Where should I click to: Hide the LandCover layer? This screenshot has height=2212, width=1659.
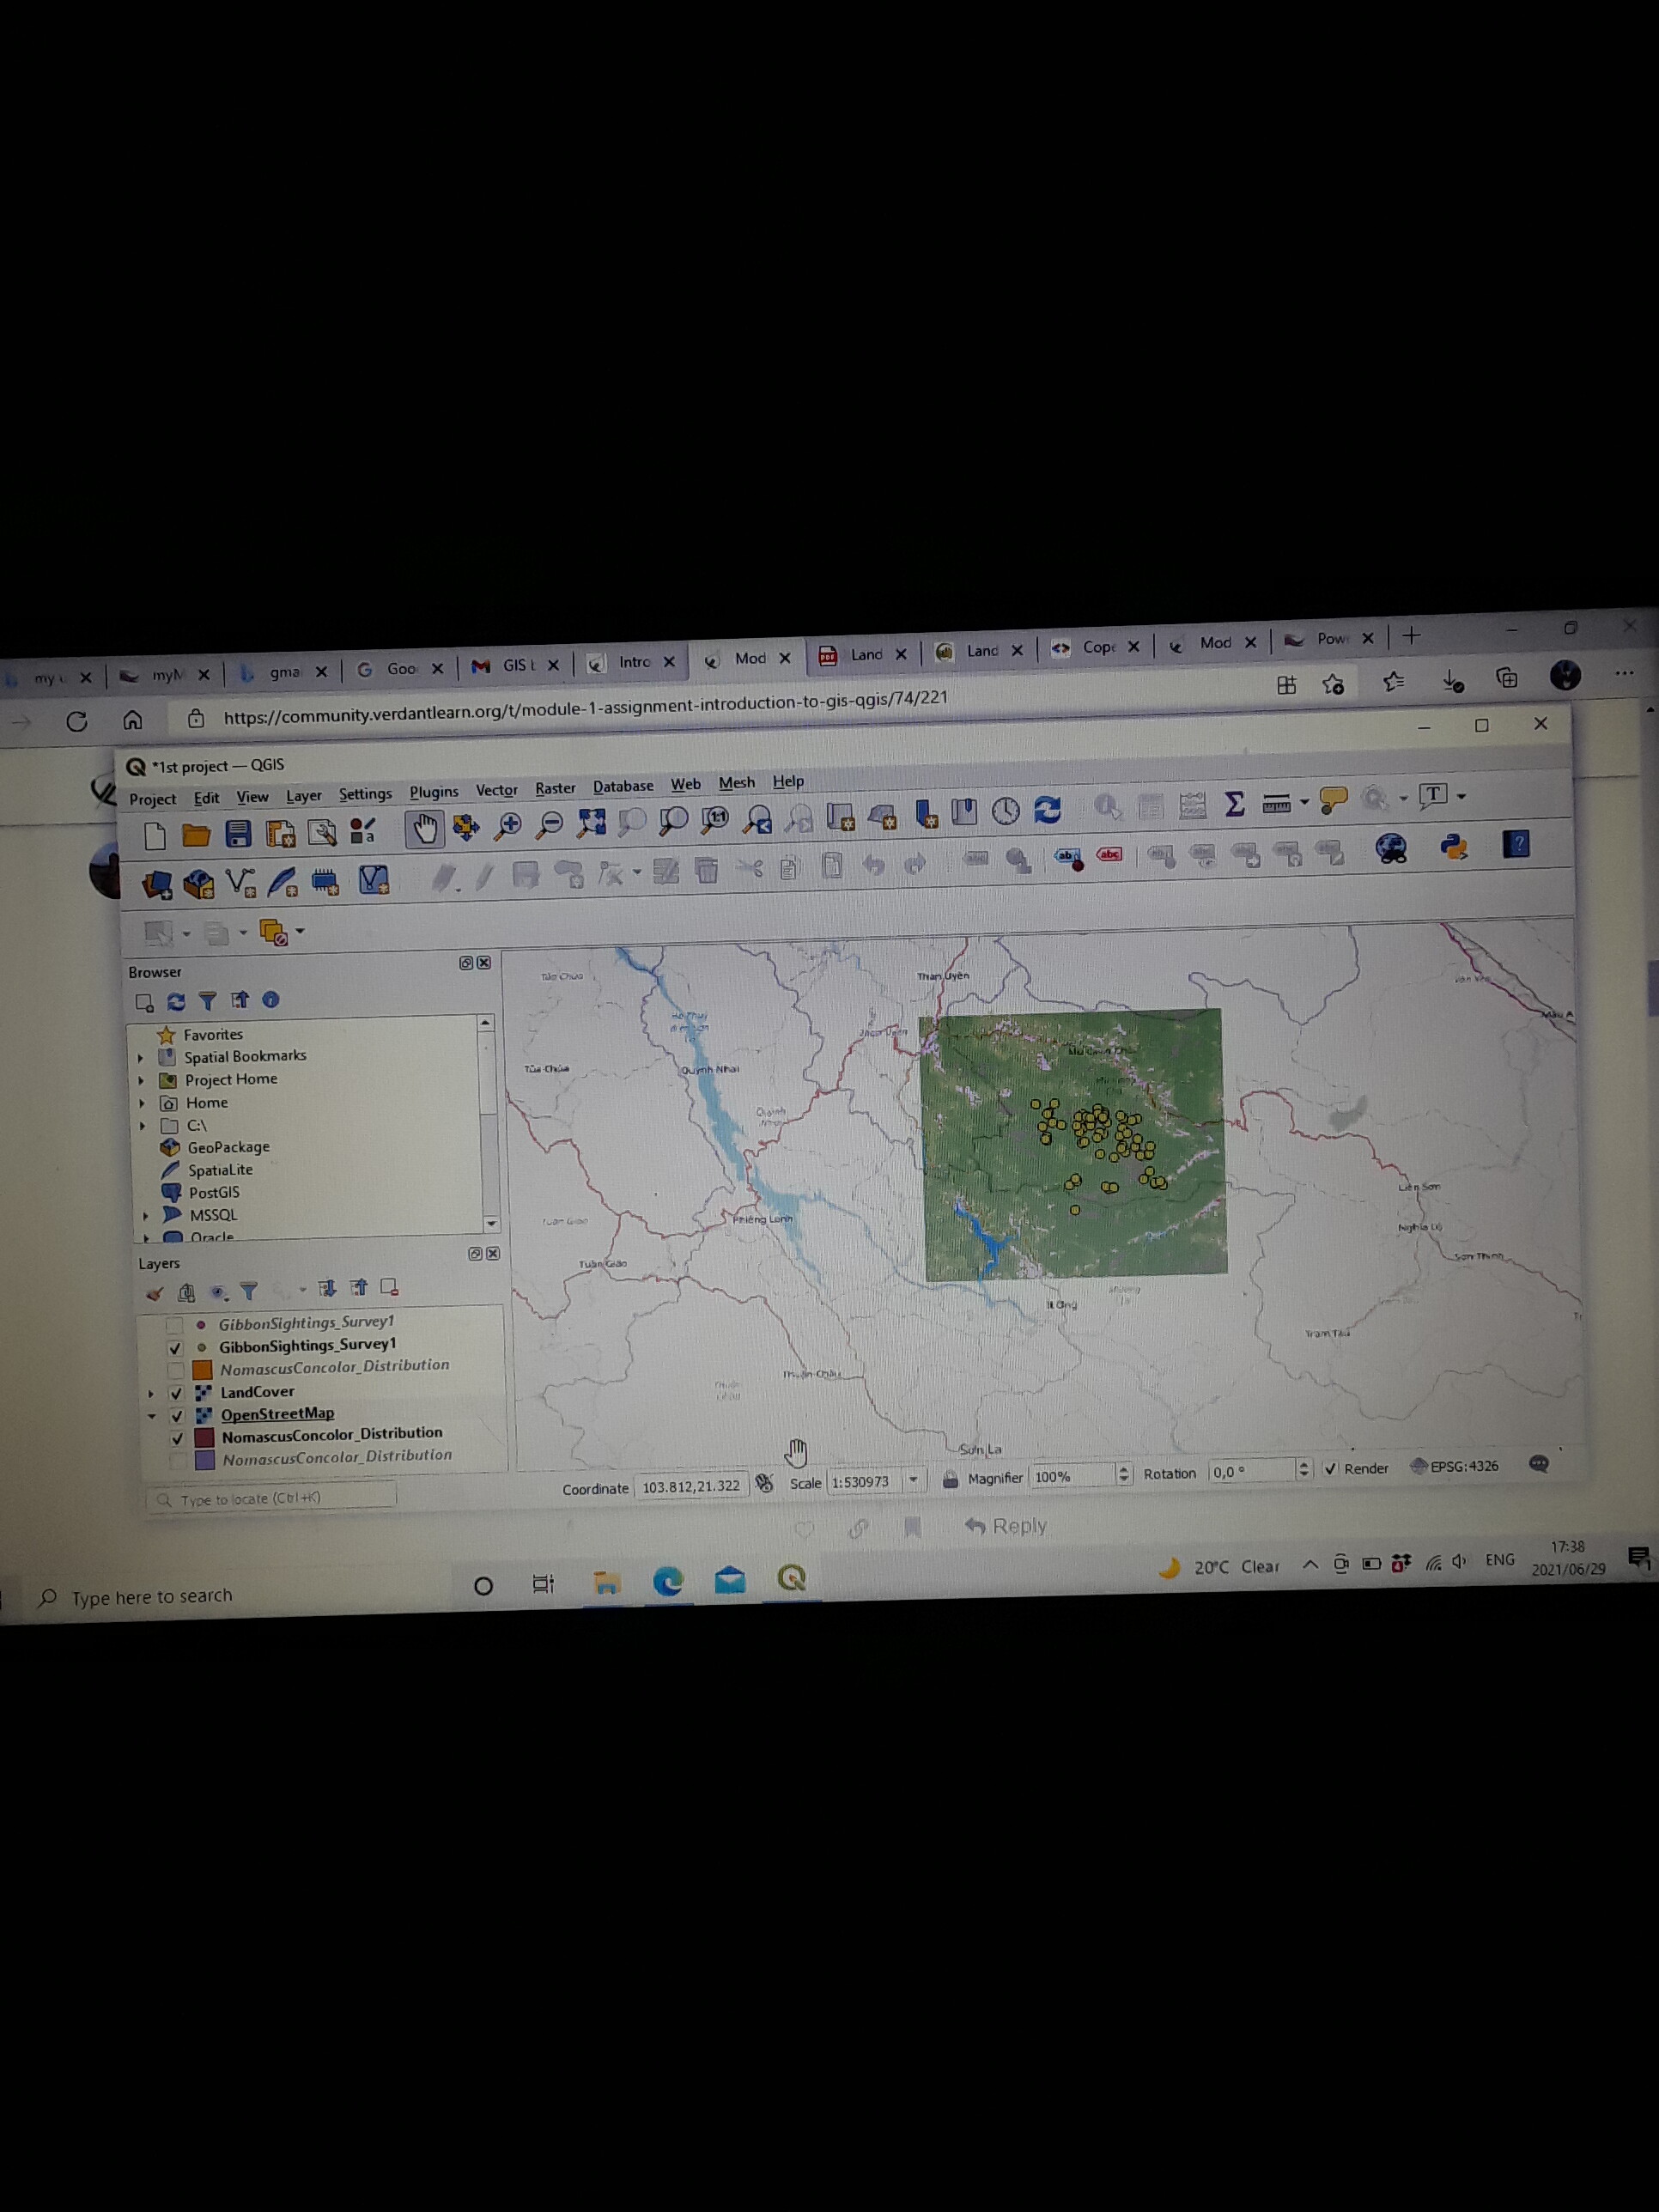click(176, 1393)
